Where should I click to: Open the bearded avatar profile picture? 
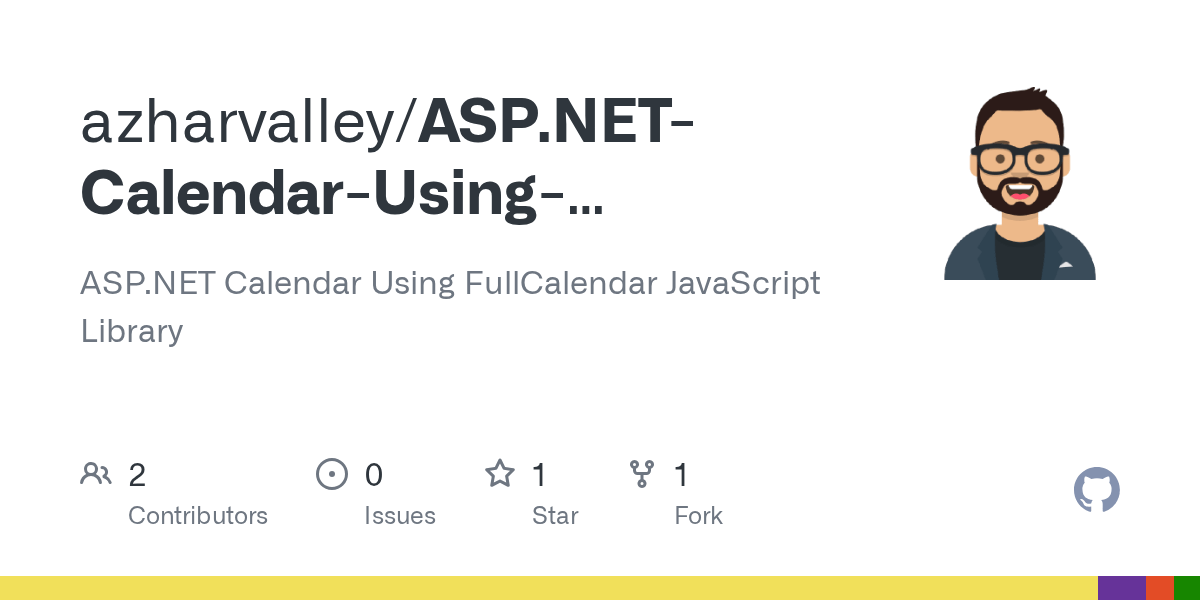(1020, 183)
